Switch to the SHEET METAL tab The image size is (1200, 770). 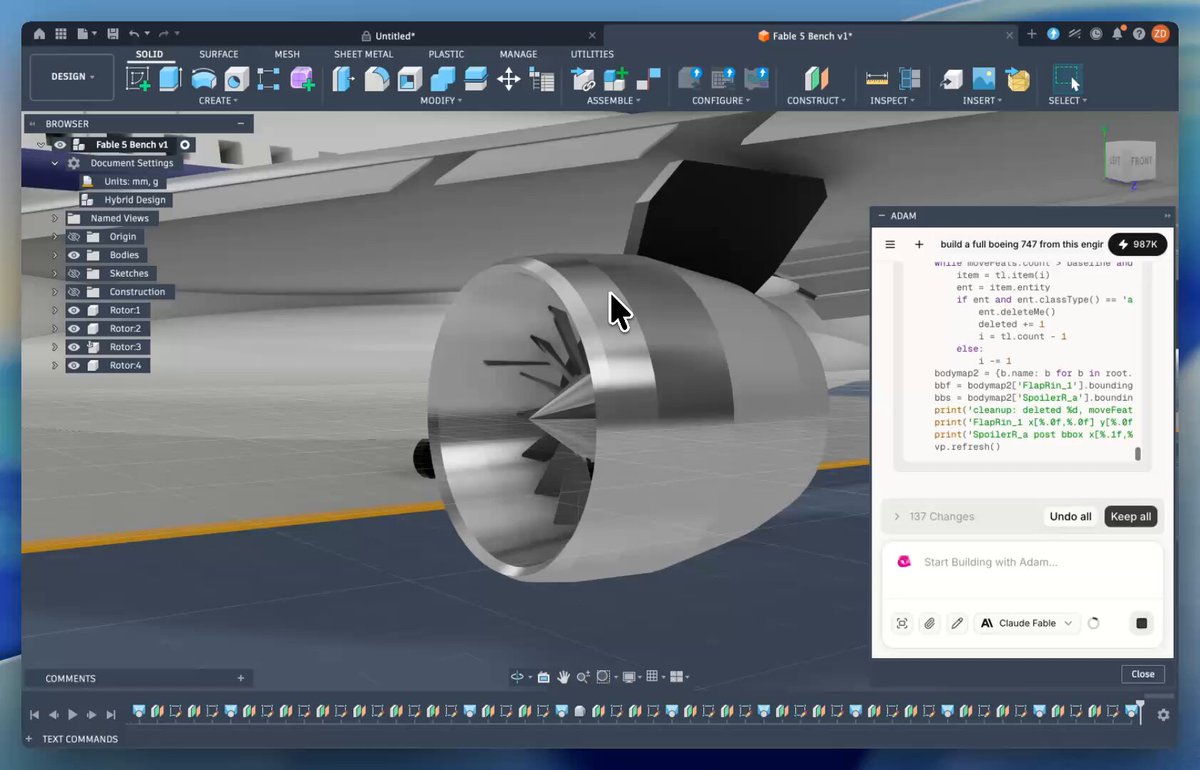[363, 54]
